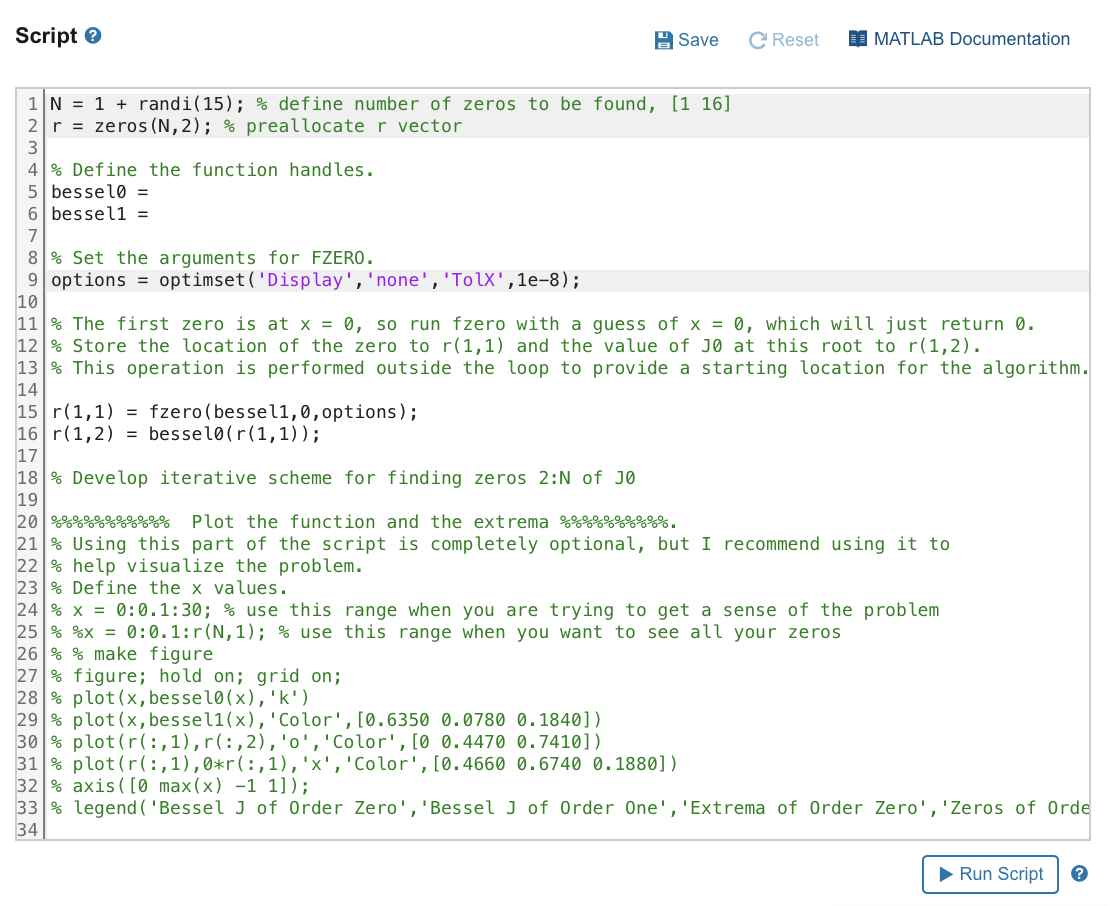Place cursor on line 'bessel0 ='
Viewport: 1110px width, 906px height.
(x=100, y=193)
